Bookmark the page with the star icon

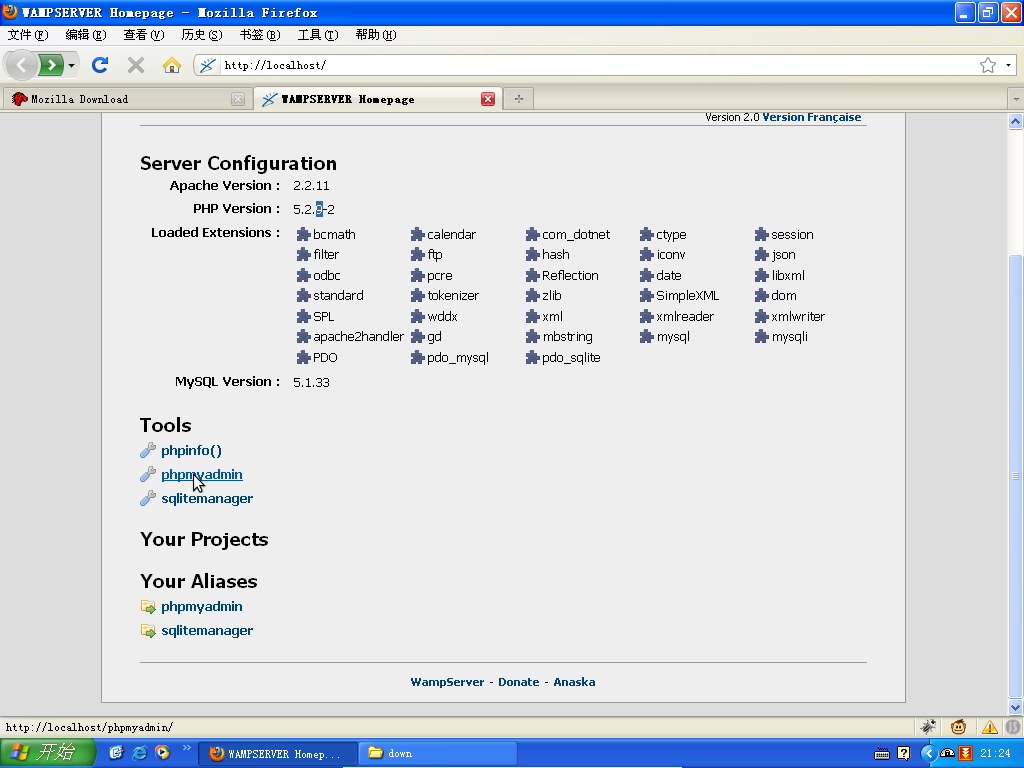(987, 65)
